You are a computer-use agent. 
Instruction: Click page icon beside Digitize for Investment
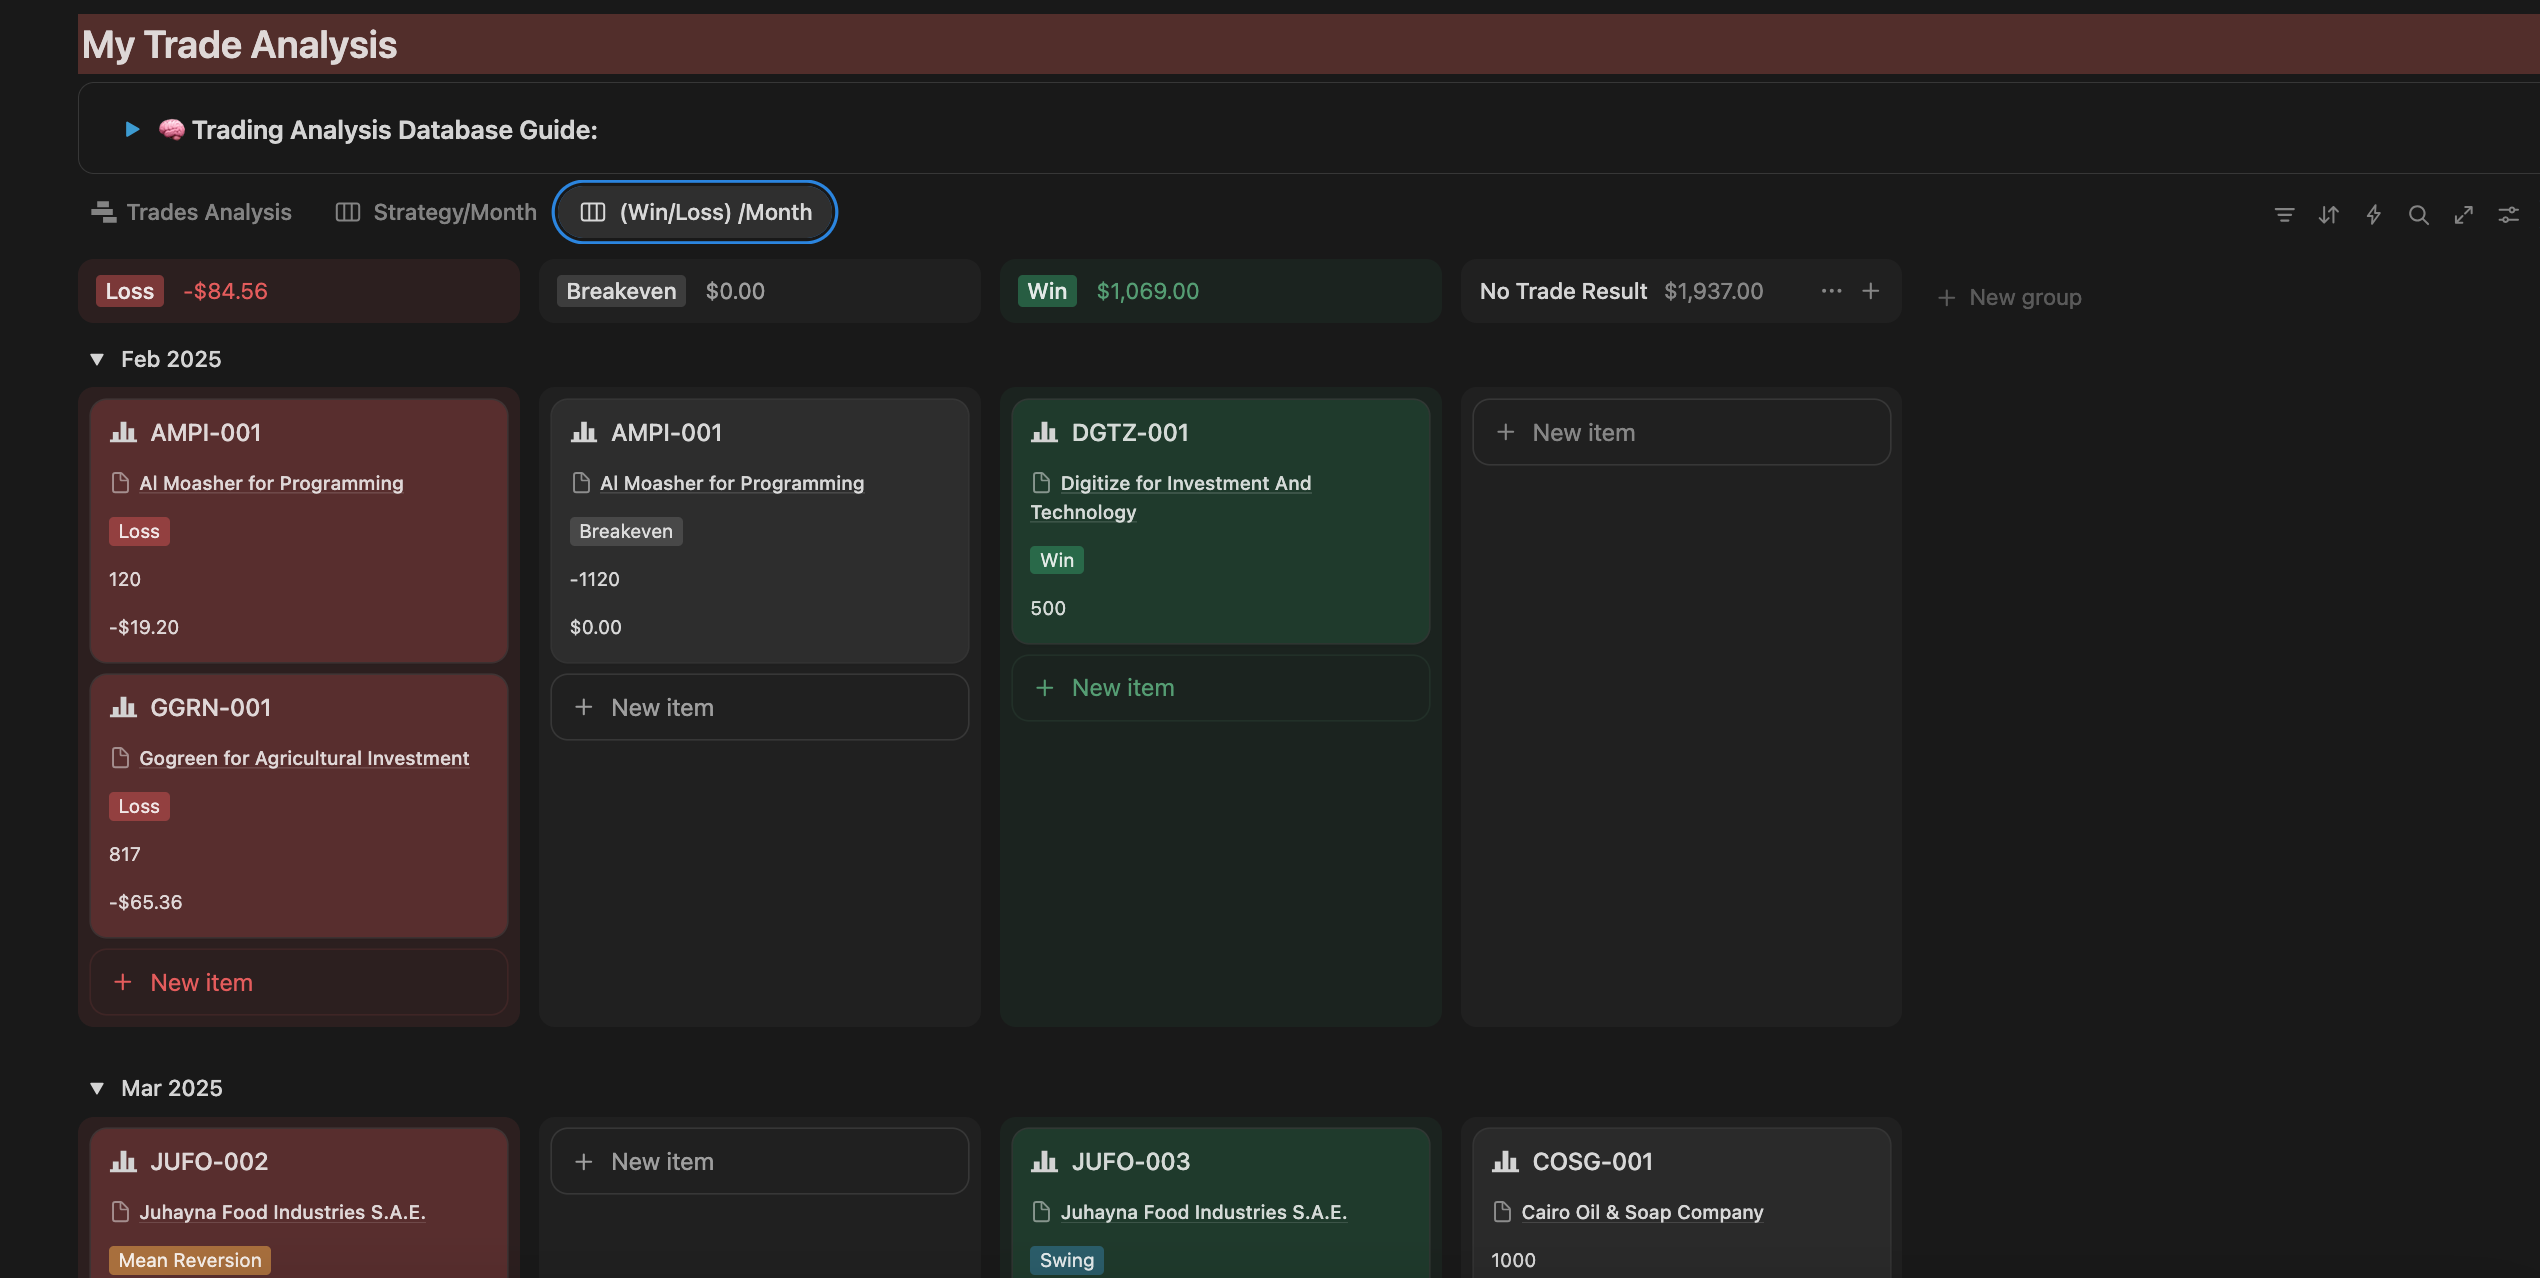[1041, 483]
